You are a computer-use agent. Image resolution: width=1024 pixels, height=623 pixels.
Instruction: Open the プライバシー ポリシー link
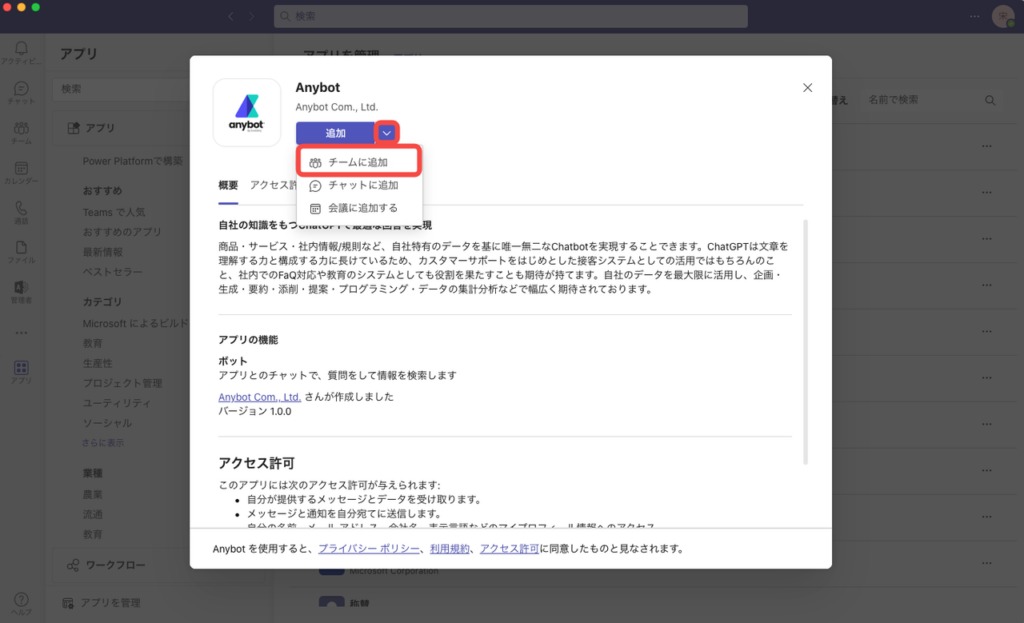[370, 549]
